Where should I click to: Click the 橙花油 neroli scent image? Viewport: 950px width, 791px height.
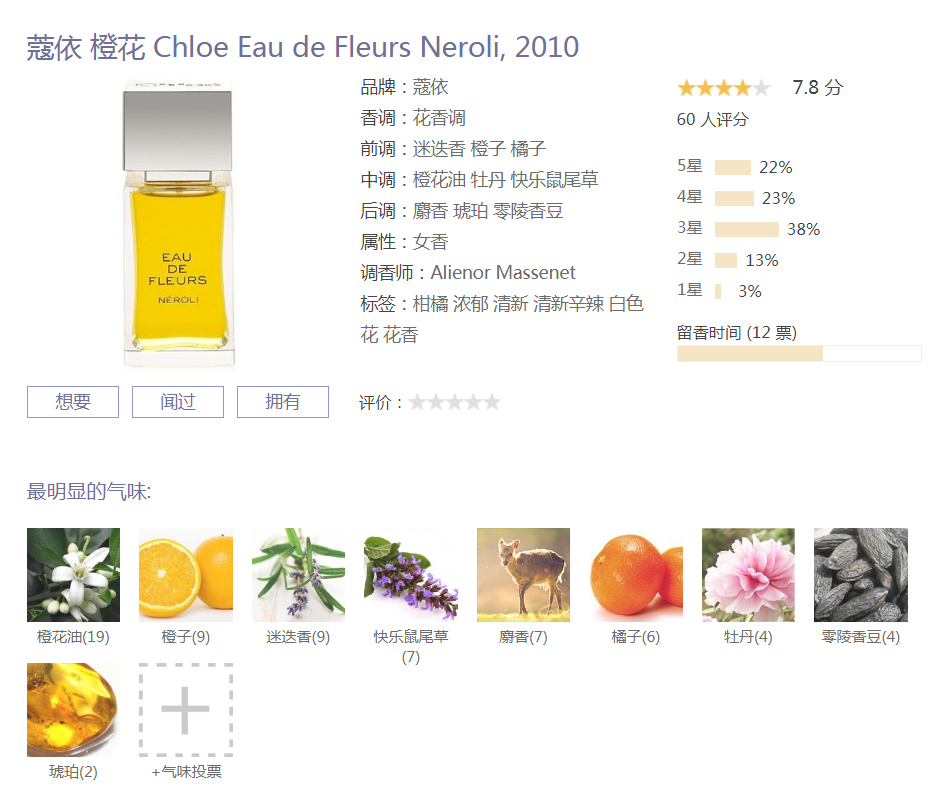pyautogui.click(x=73, y=575)
